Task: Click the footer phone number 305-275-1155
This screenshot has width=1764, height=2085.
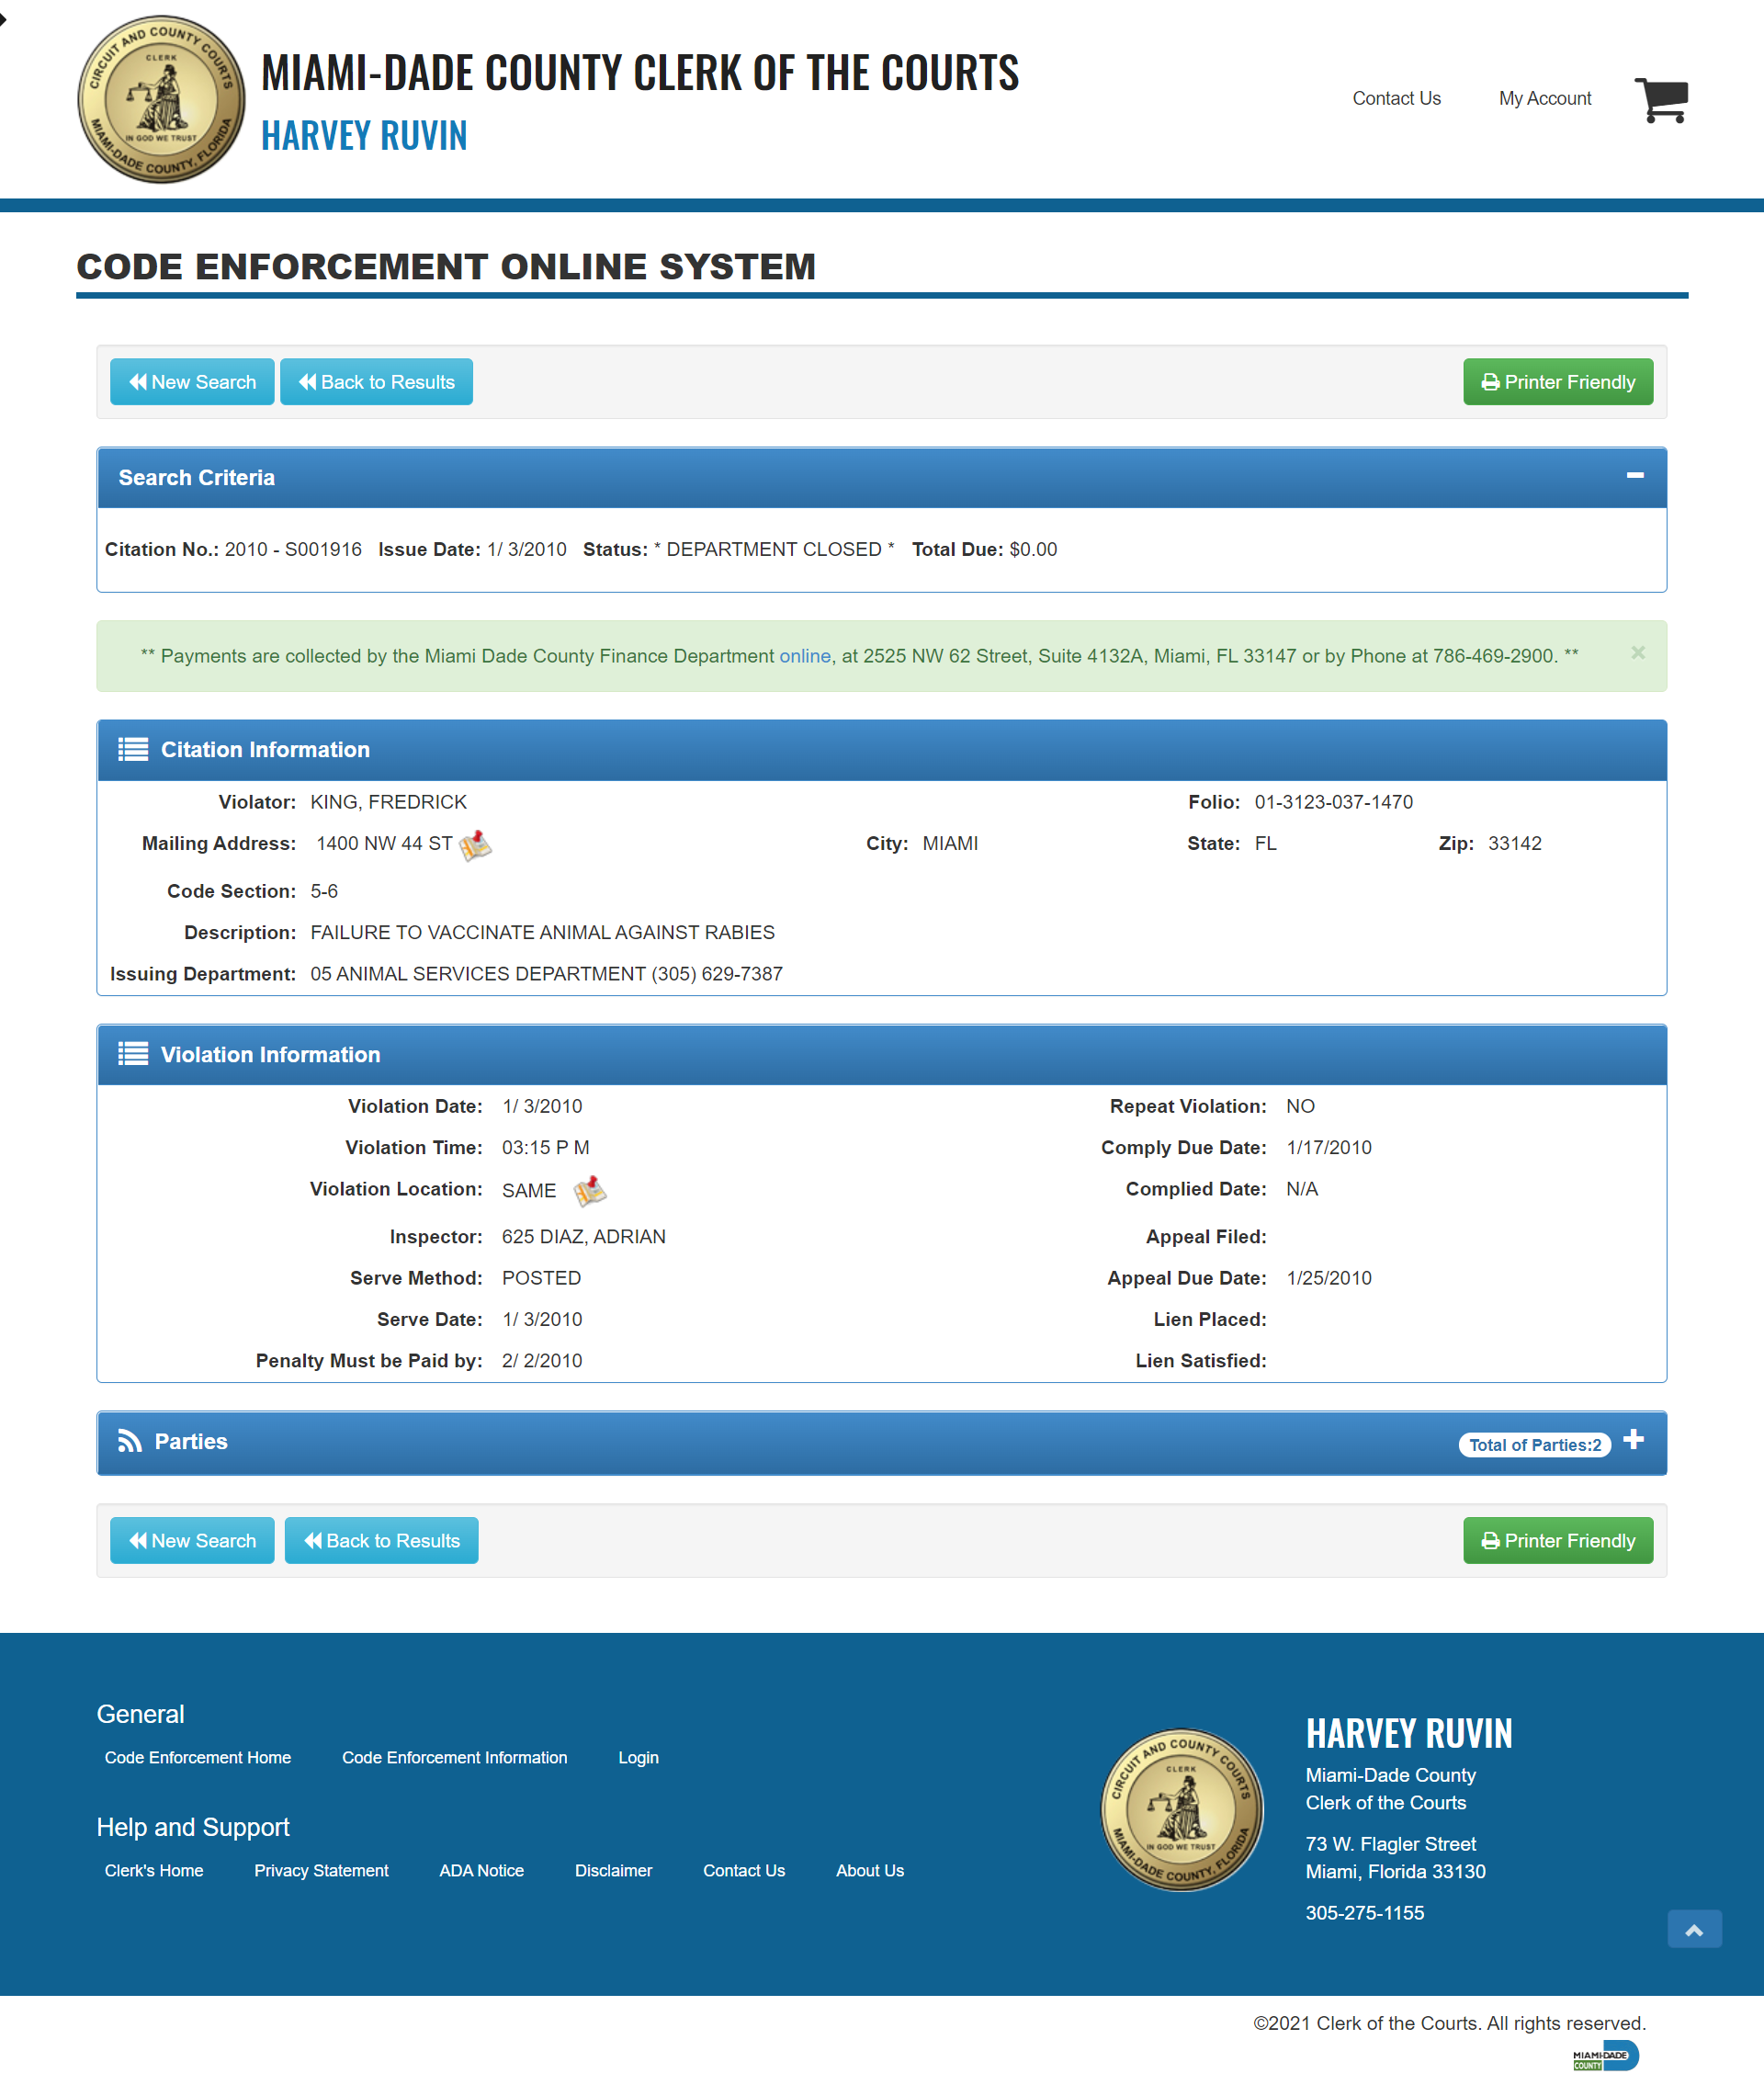Action: click(x=1365, y=1913)
